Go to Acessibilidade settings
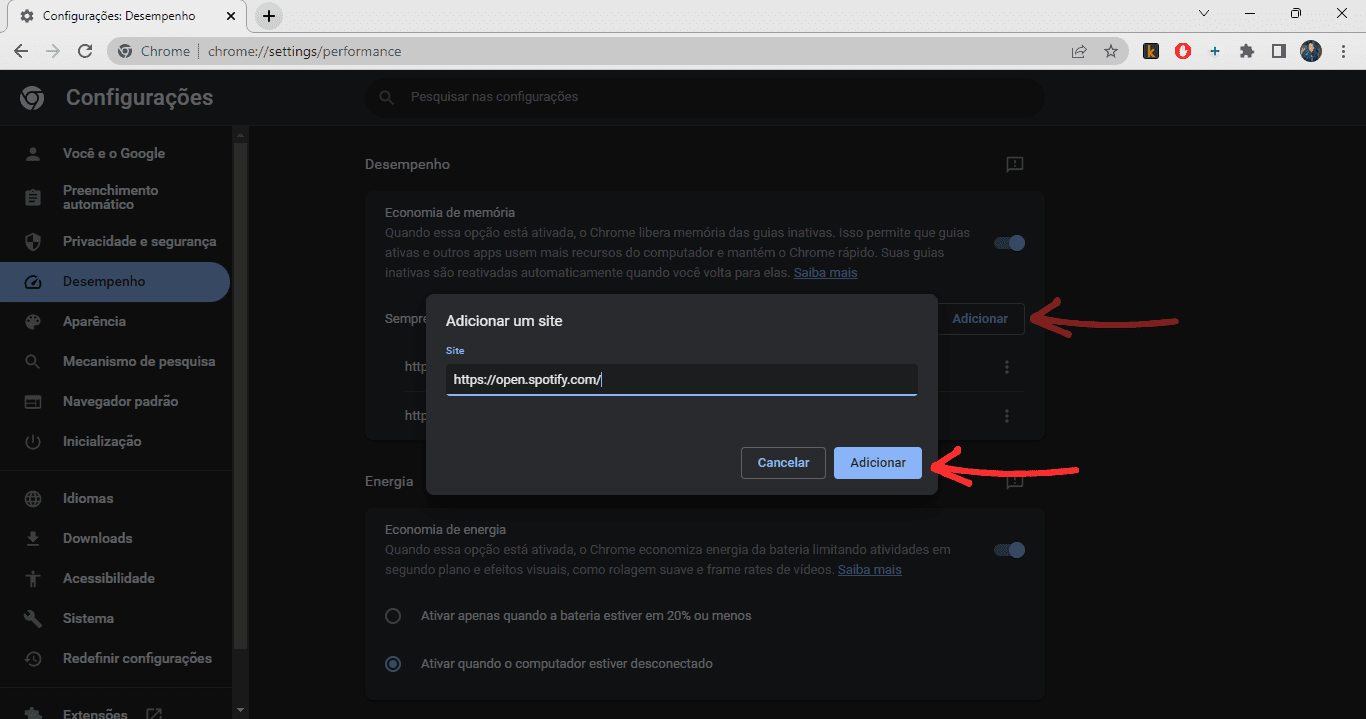This screenshot has width=1366, height=719. pyautogui.click(x=115, y=578)
